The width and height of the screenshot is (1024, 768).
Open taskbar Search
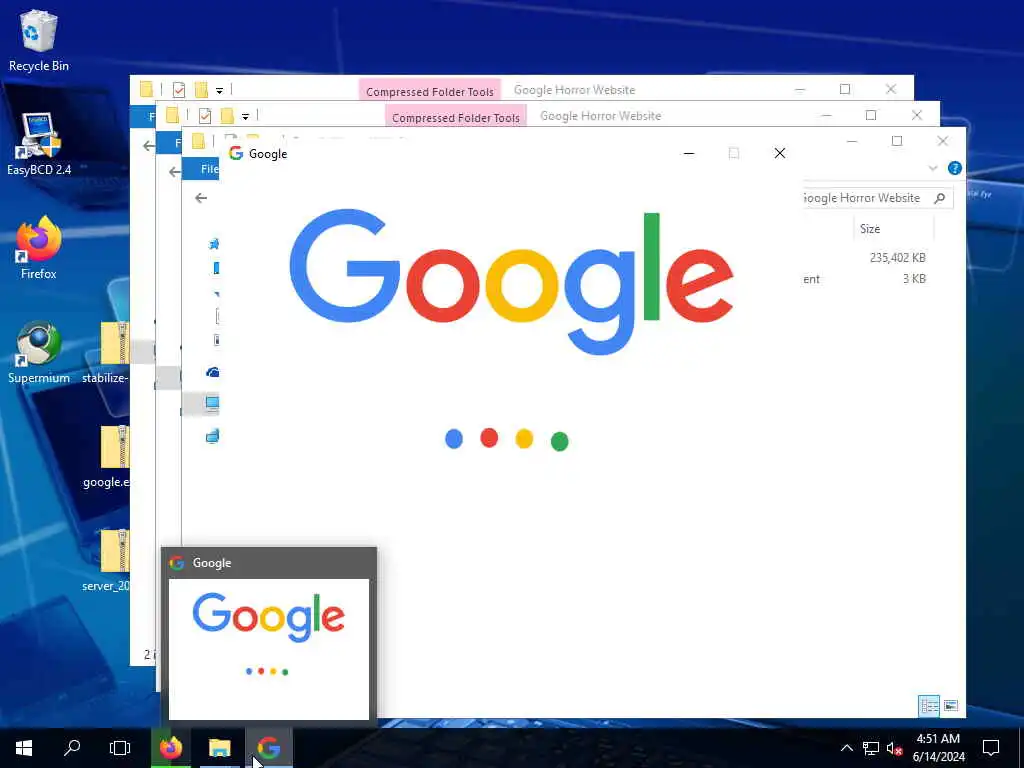72,748
